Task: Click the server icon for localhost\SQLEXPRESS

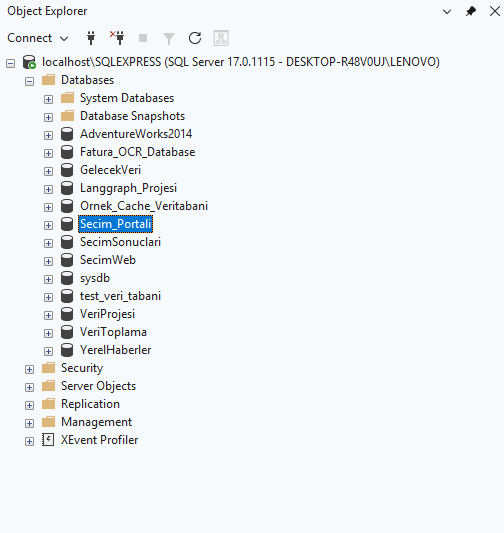Action: point(29,62)
